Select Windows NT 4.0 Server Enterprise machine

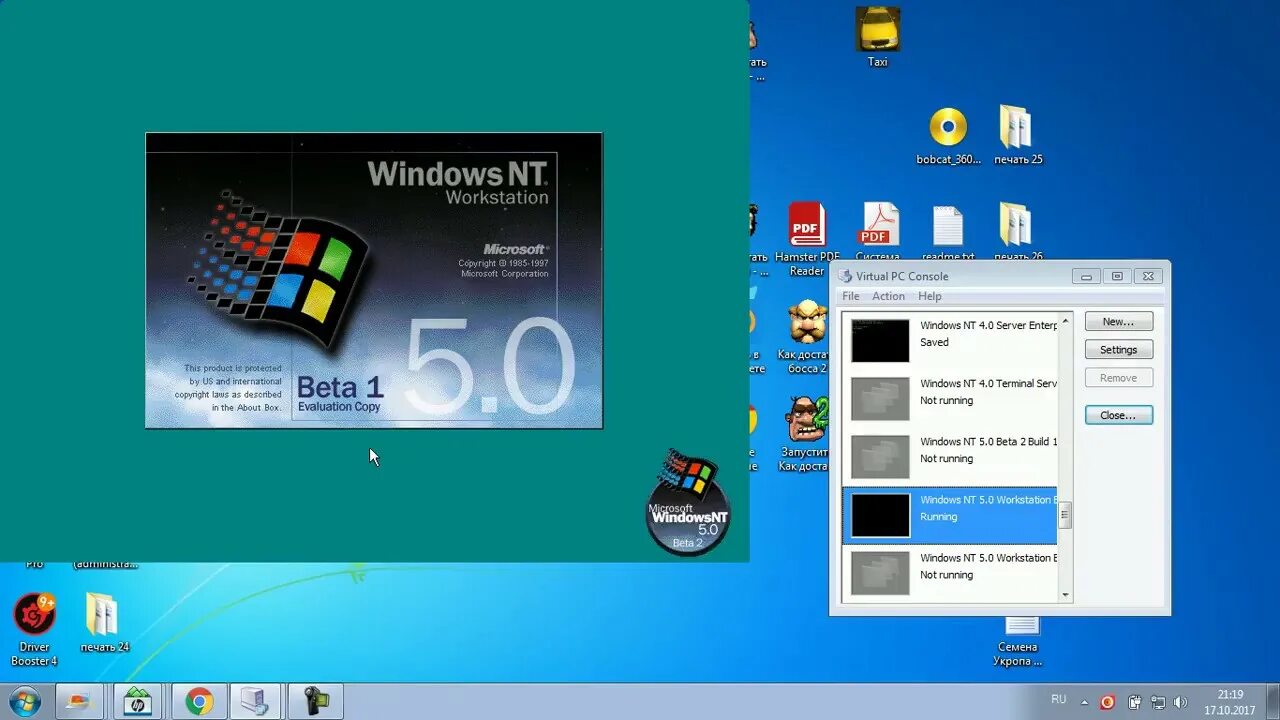pos(949,341)
